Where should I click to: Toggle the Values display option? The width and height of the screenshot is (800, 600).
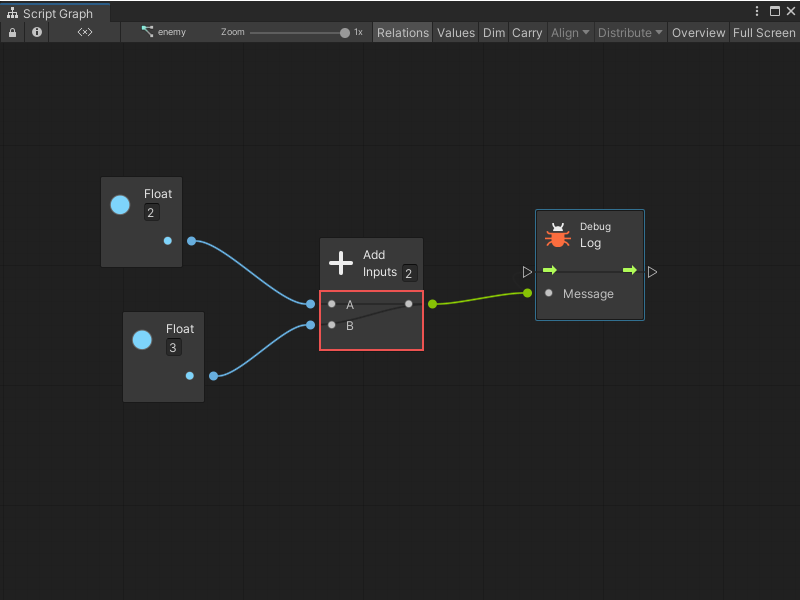click(x=456, y=32)
